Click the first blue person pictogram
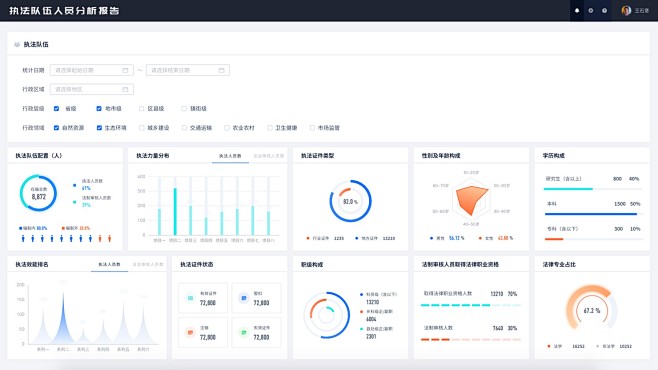 tap(23, 239)
